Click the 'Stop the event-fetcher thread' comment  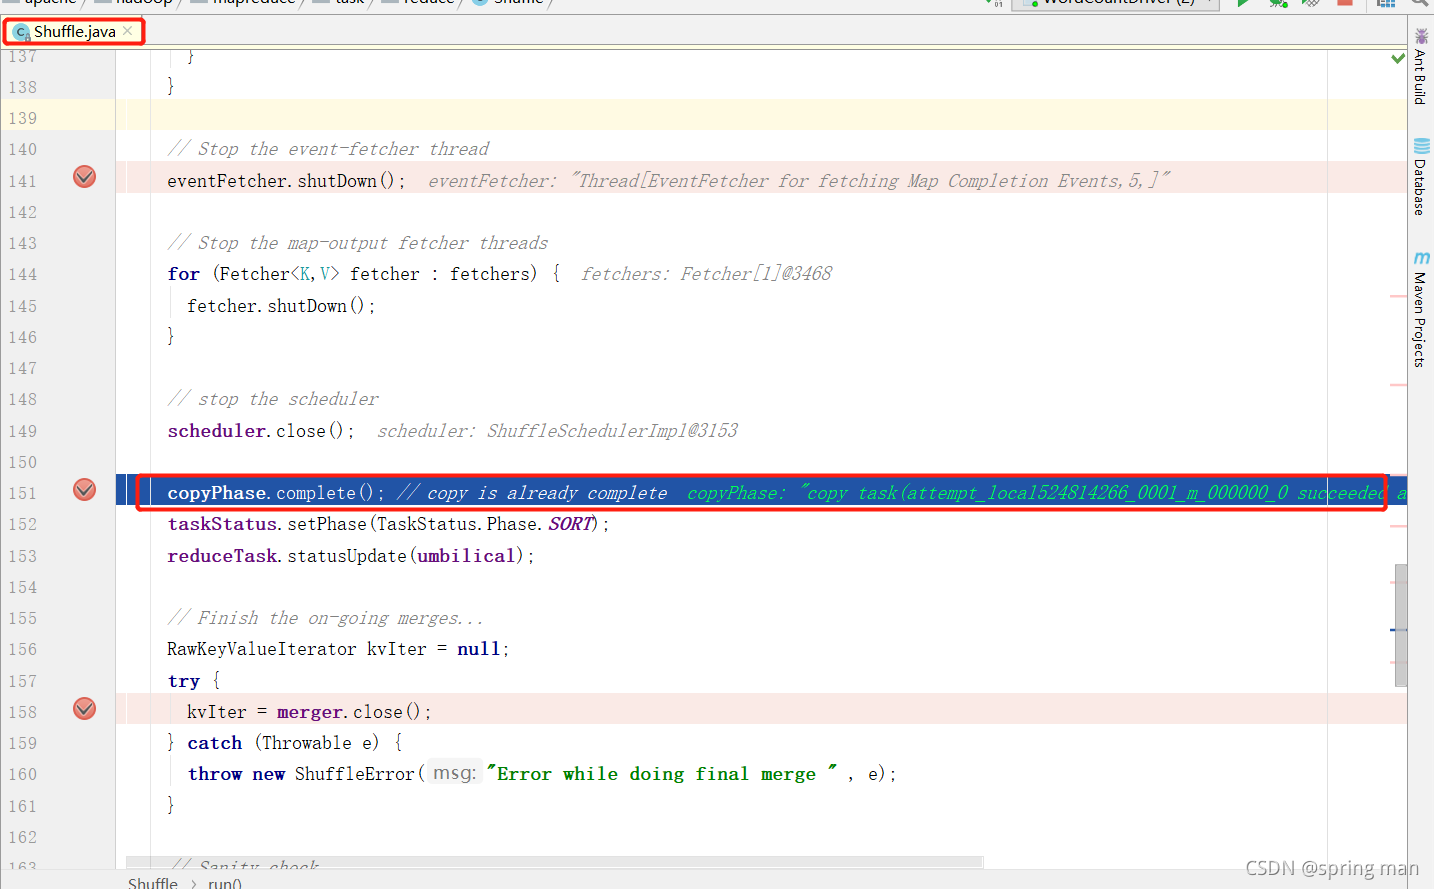click(328, 149)
